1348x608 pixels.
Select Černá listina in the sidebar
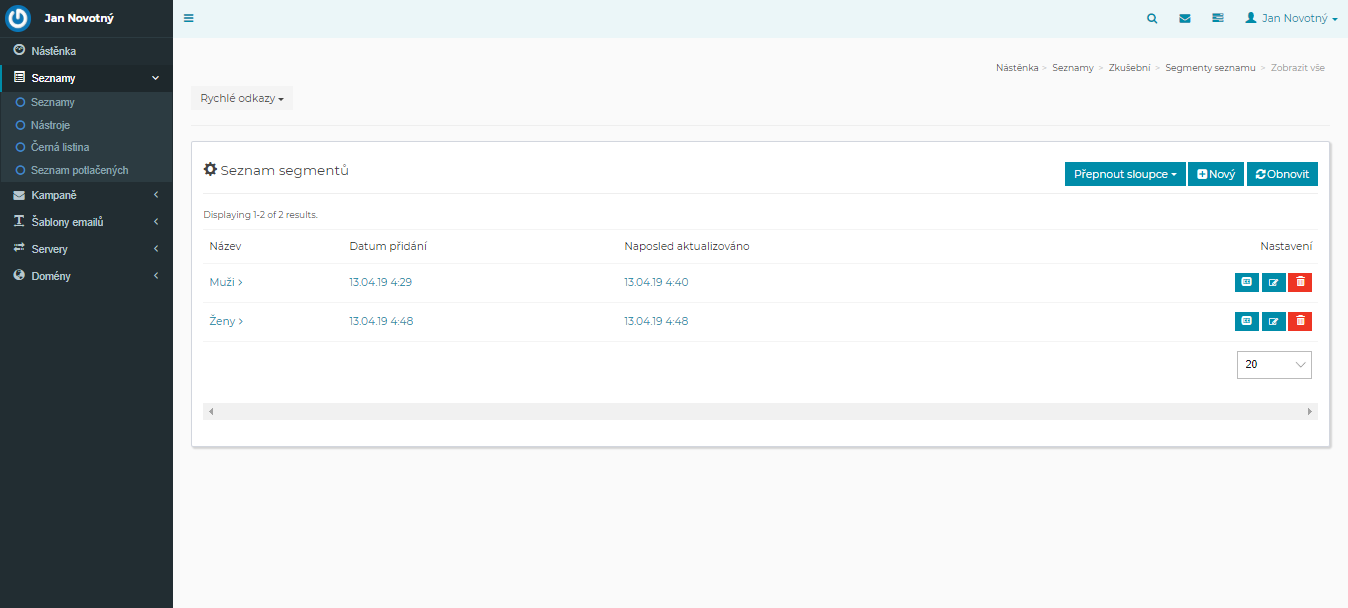pos(60,147)
